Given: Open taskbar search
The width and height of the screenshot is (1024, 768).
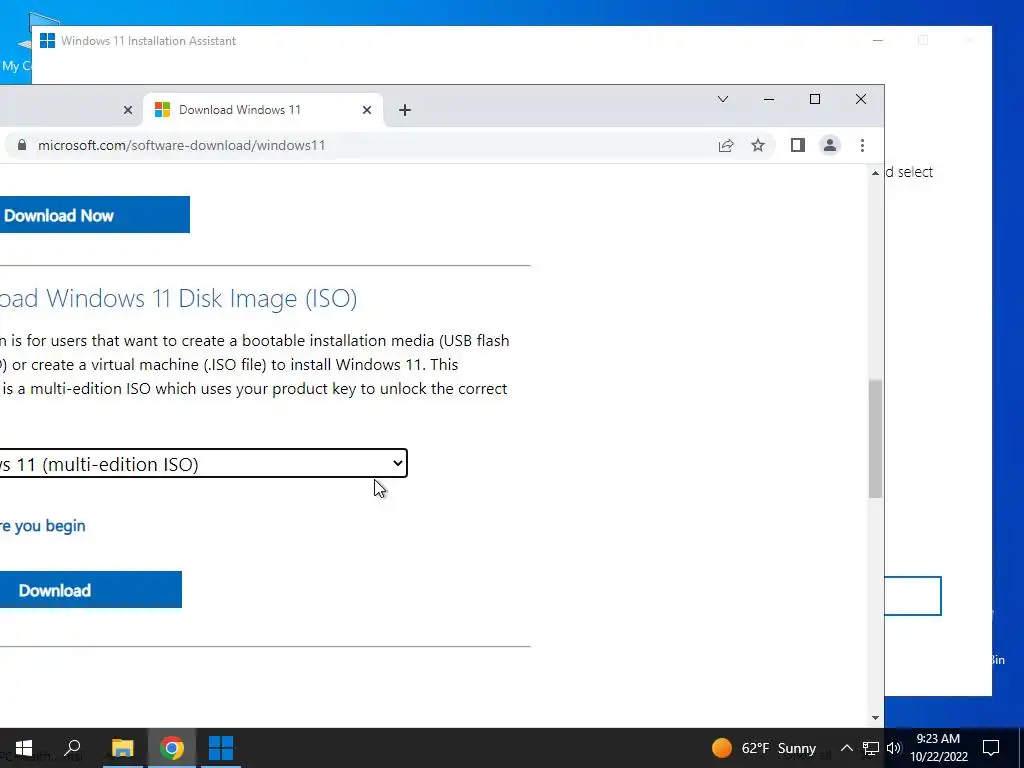Looking at the screenshot, I should click(72, 748).
